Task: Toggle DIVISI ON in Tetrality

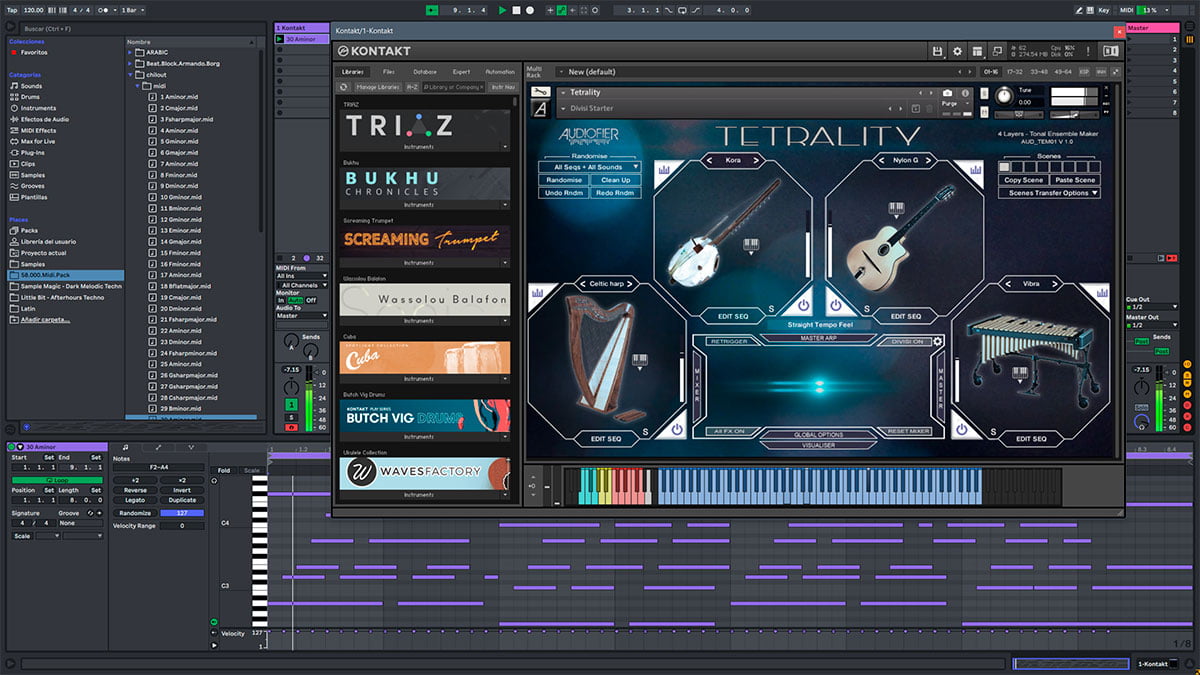Action: click(908, 342)
